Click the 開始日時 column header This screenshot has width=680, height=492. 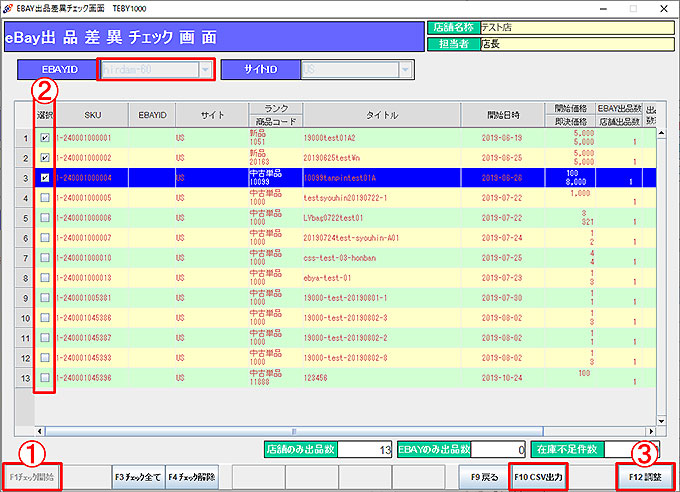503,115
